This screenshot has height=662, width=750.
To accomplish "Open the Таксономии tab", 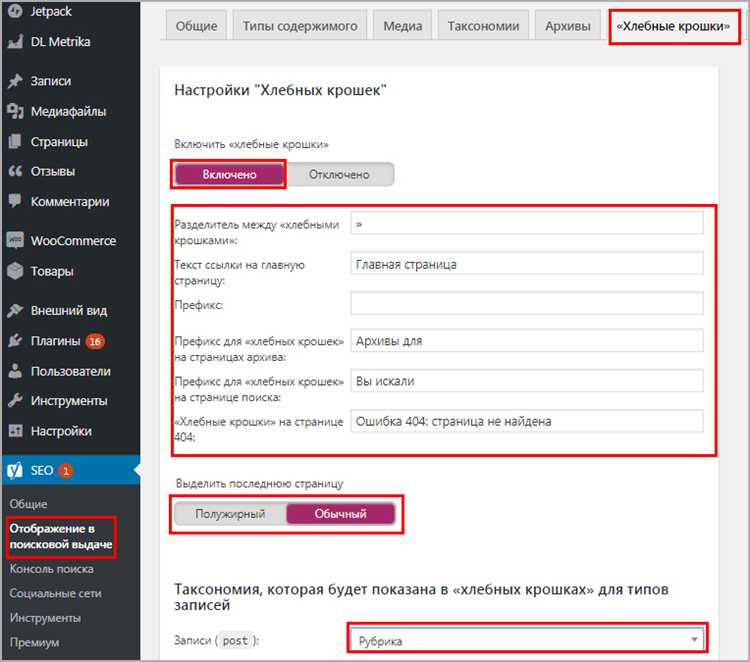I will pos(483,26).
